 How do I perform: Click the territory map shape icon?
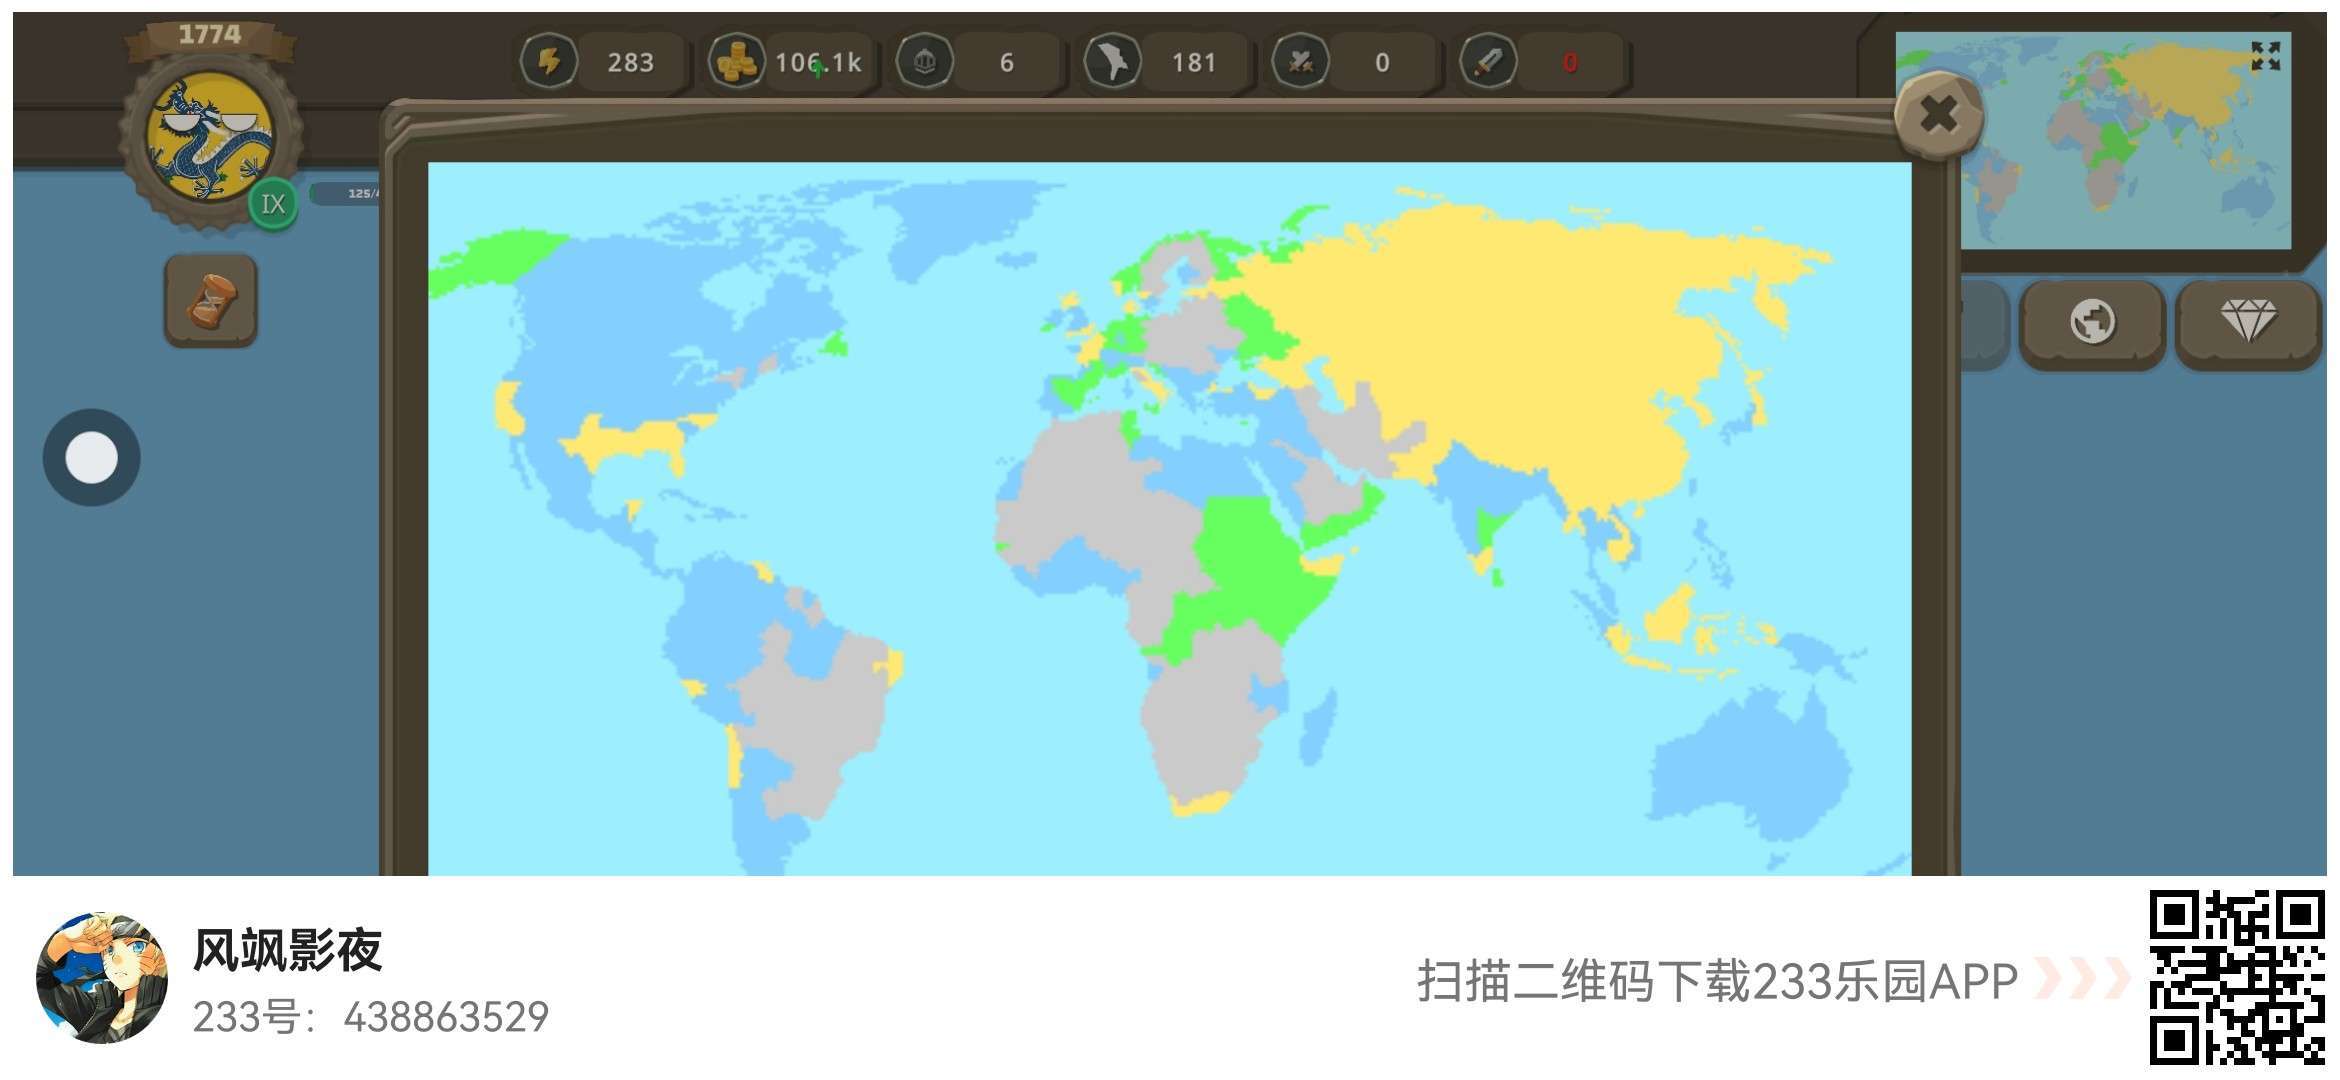point(1112,62)
